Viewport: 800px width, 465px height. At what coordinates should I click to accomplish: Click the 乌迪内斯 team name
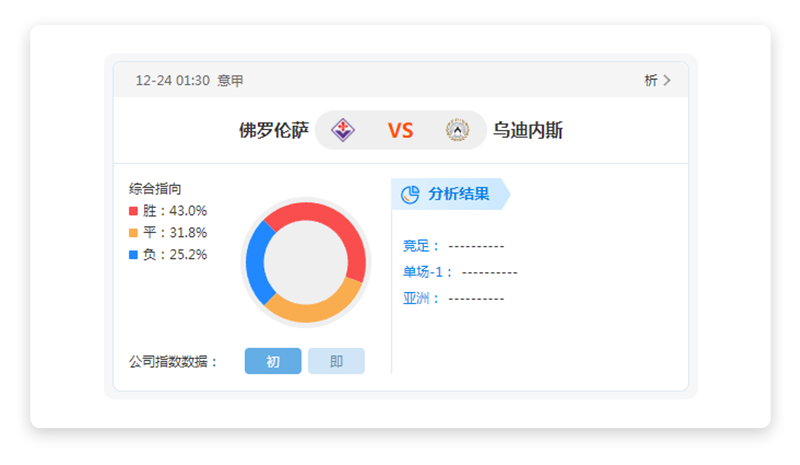click(x=528, y=131)
